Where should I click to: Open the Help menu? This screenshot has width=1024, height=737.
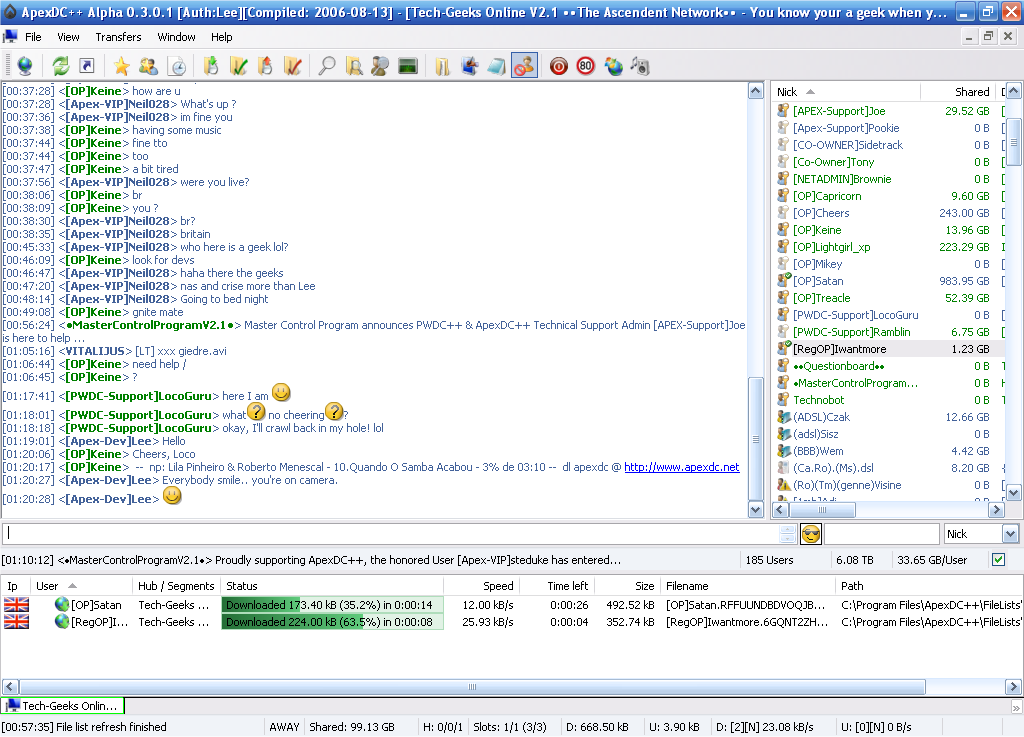click(x=221, y=37)
